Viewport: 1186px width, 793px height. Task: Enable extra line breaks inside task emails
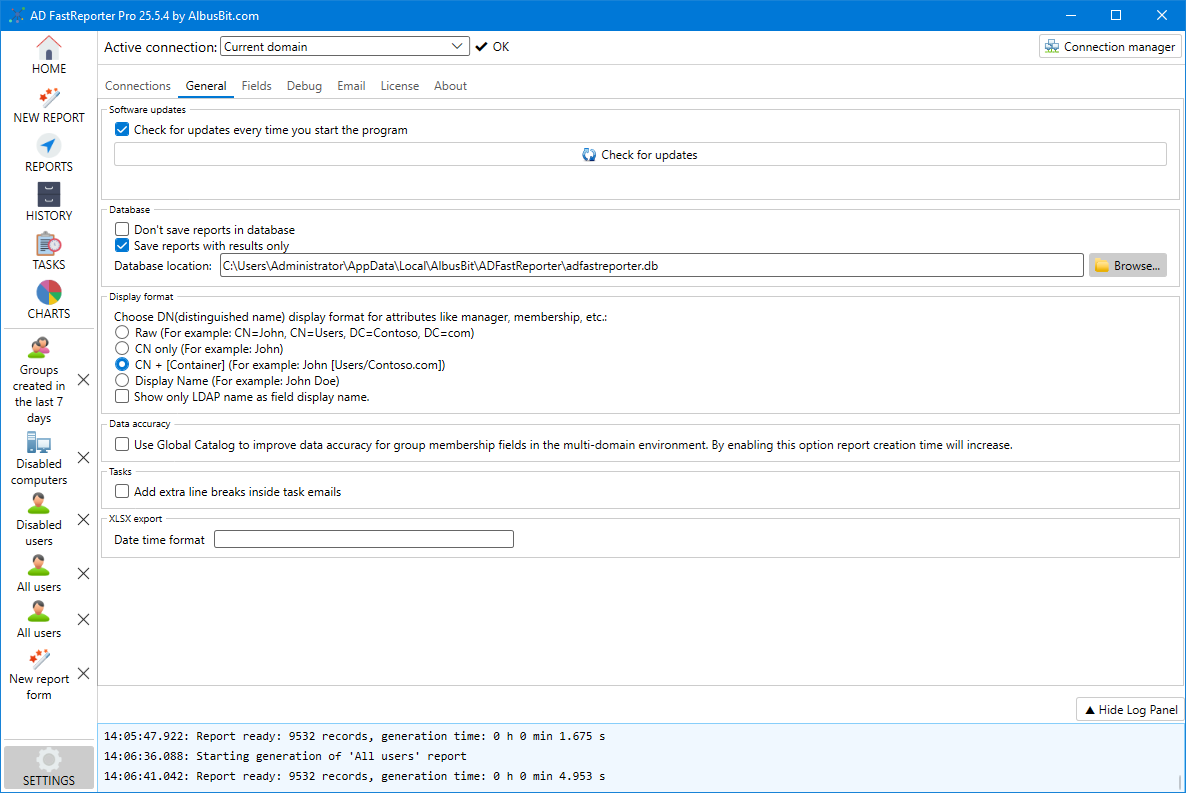tap(122, 491)
